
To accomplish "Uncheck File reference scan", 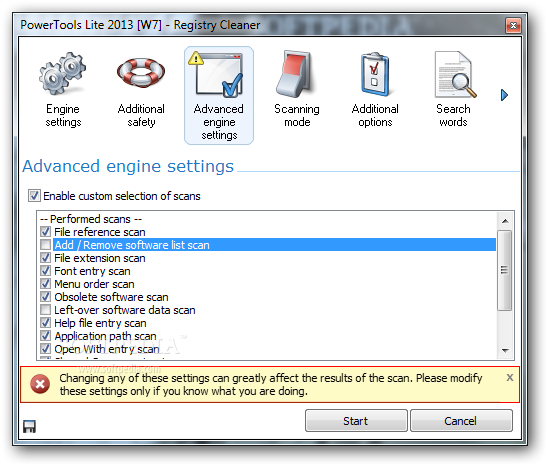I will click(x=45, y=232).
